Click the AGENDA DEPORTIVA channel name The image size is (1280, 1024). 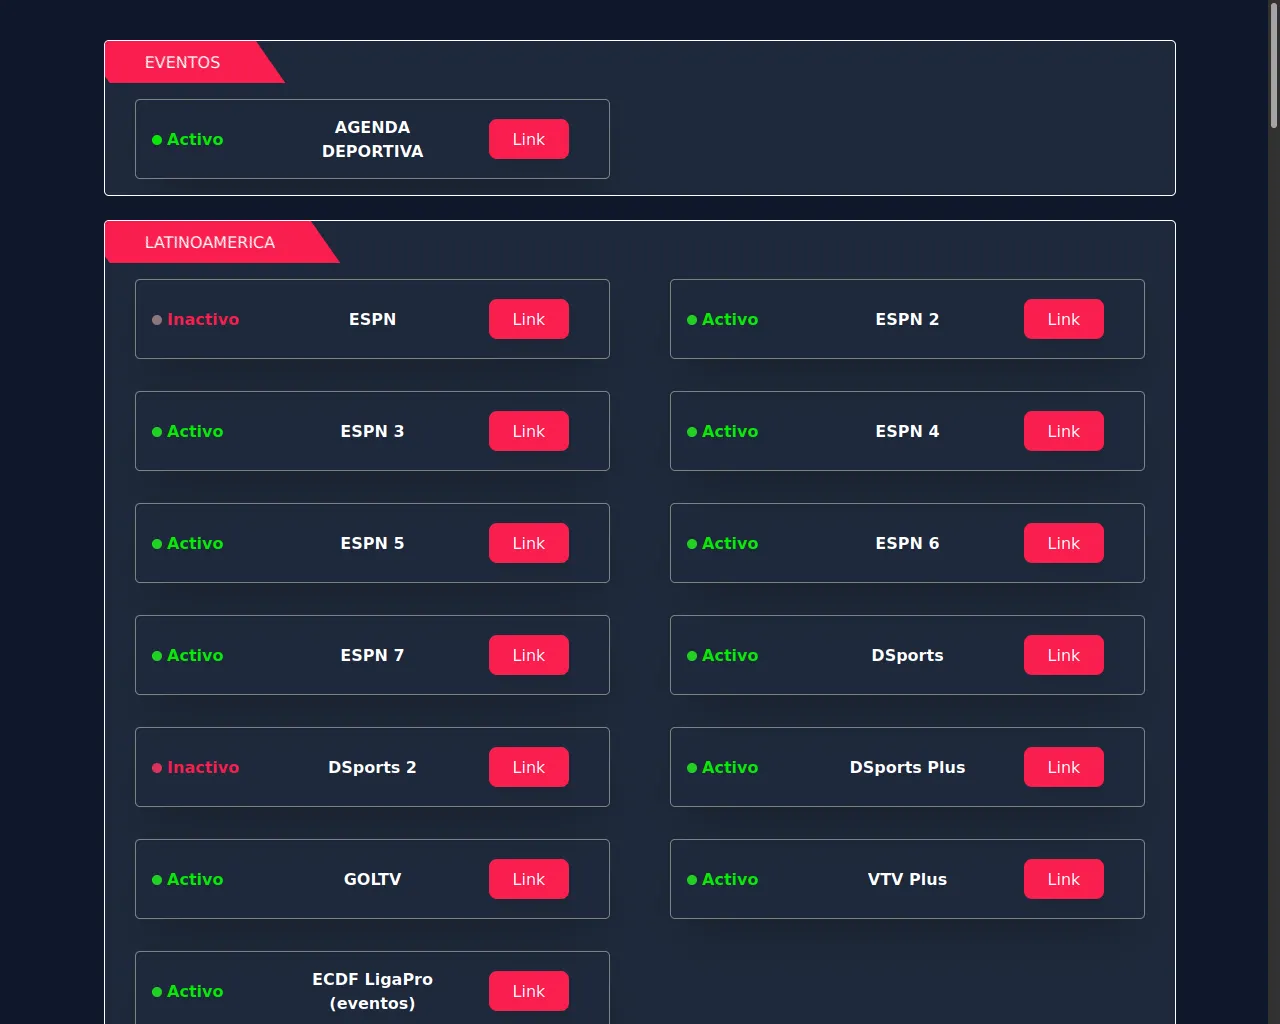[373, 139]
